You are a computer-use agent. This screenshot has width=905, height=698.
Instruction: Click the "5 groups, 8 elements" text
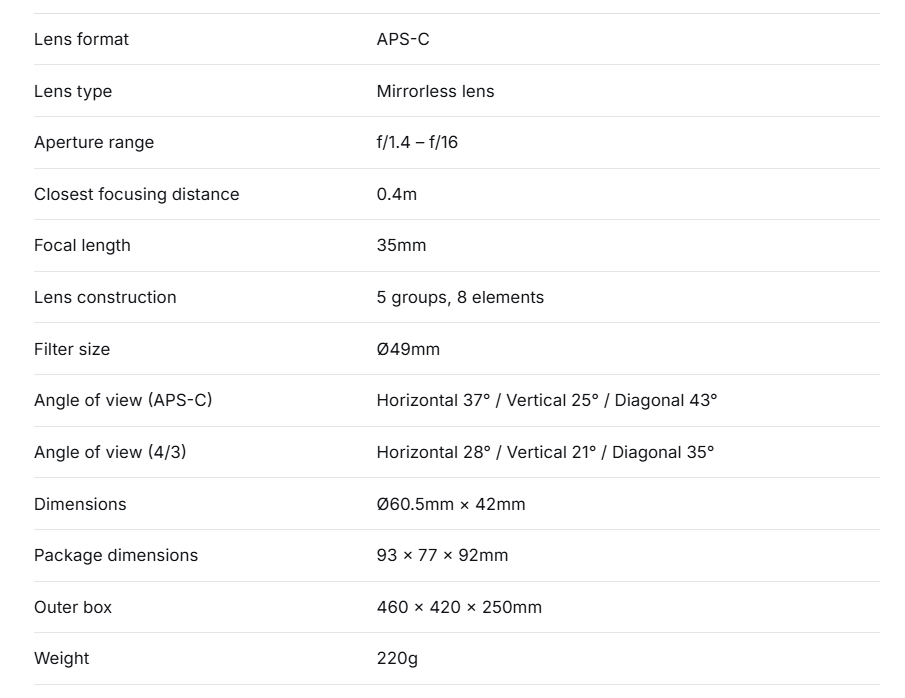tap(460, 297)
